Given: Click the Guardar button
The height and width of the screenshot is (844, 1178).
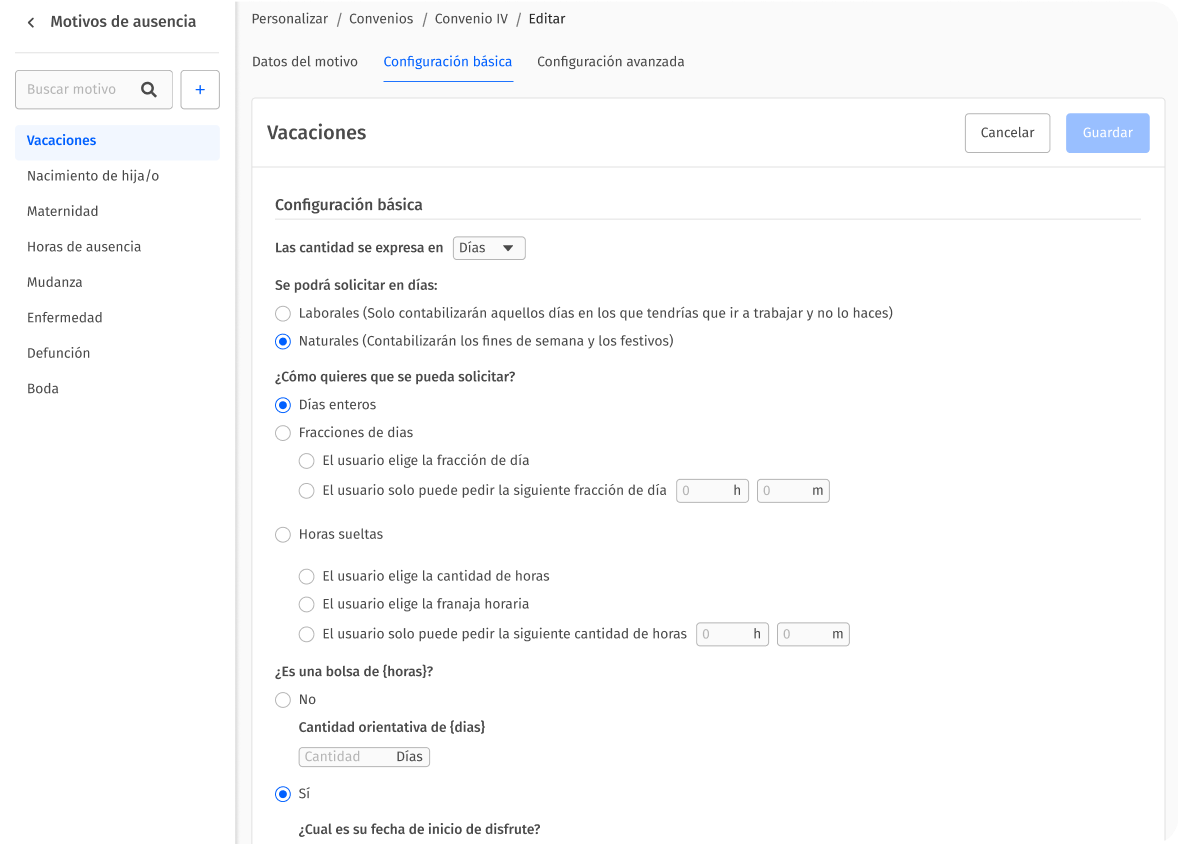Looking at the screenshot, I should coord(1107,133).
